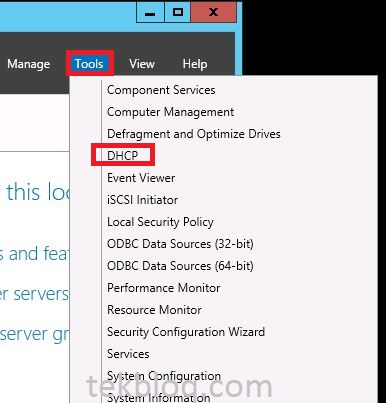Launch Event Viewer

click(141, 178)
